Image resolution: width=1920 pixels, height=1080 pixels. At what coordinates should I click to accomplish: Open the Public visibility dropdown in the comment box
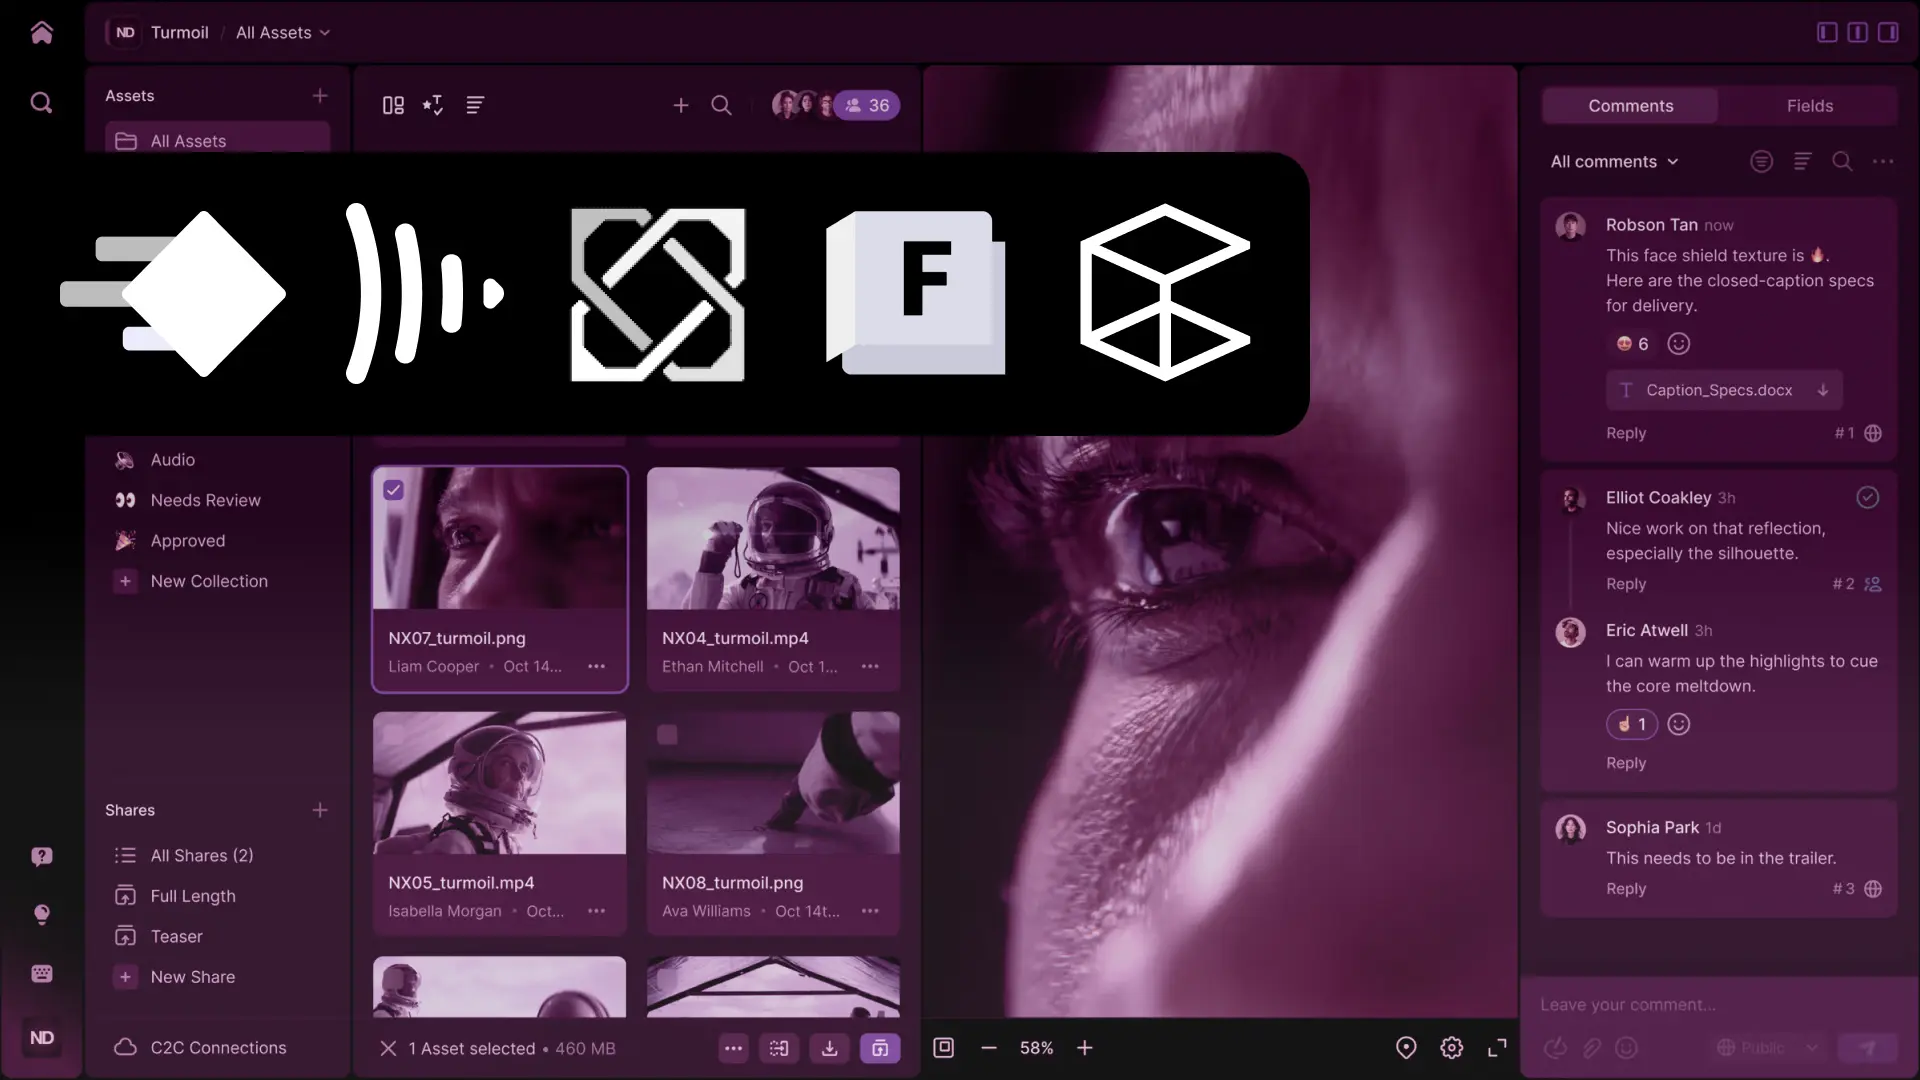(x=1766, y=1048)
